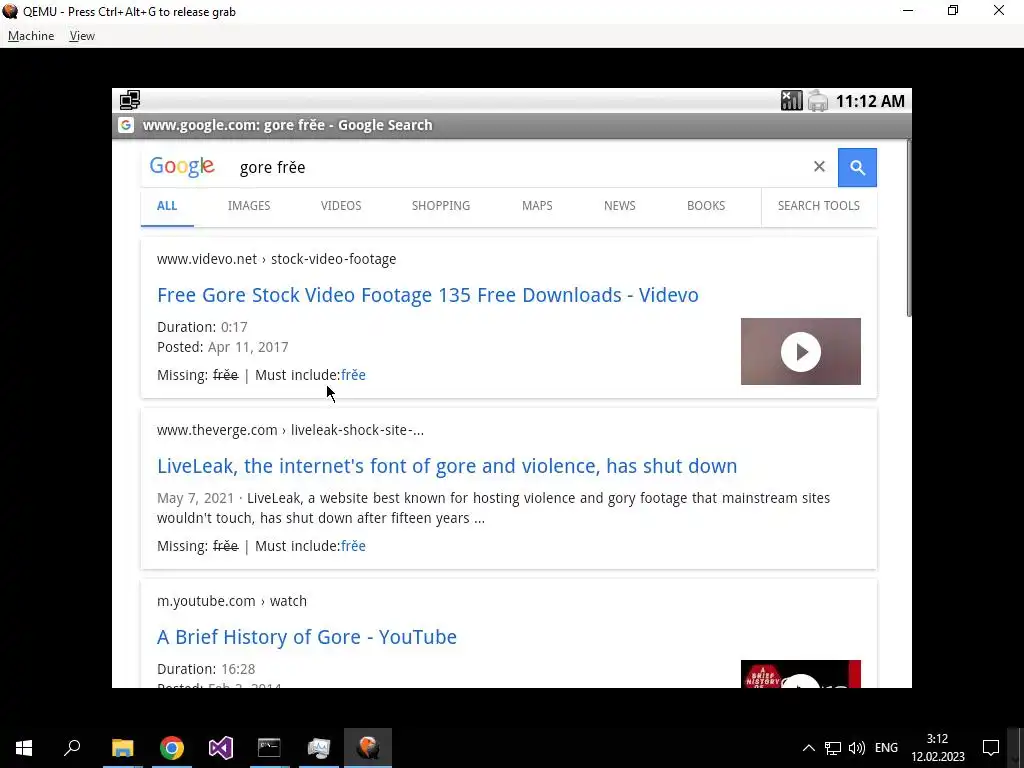Open A Brief History of Gore YouTube link
Image resolution: width=1024 pixels, height=768 pixels.
click(x=307, y=637)
